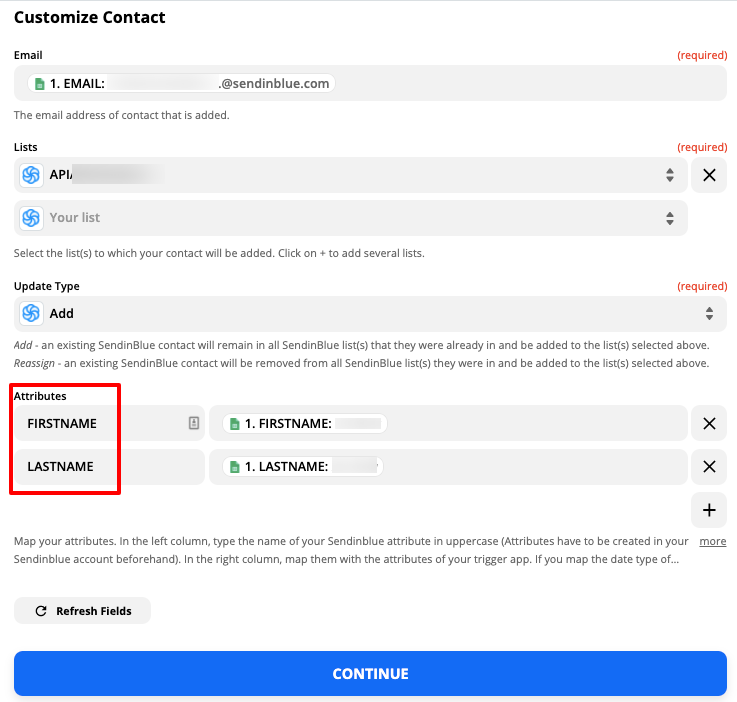Click the 'Attributes' label
The width and height of the screenshot is (737, 702).
[40, 396]
